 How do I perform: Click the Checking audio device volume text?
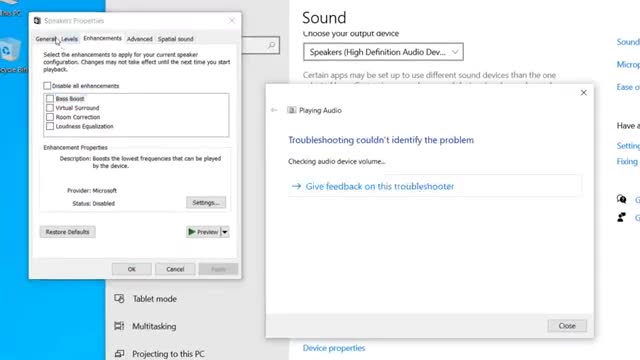click(337, 162)
